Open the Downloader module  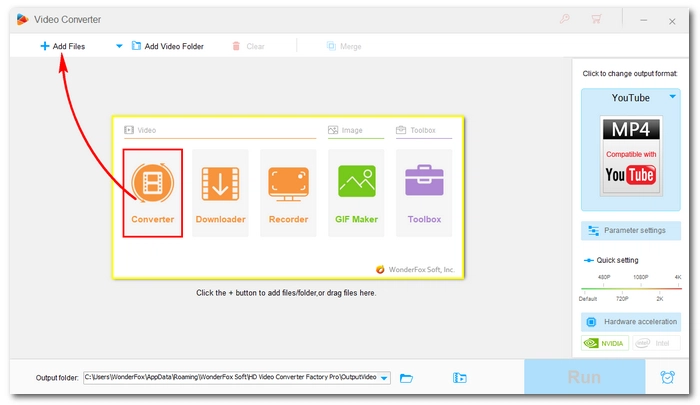pyautogui.click(x=221, y=193)
